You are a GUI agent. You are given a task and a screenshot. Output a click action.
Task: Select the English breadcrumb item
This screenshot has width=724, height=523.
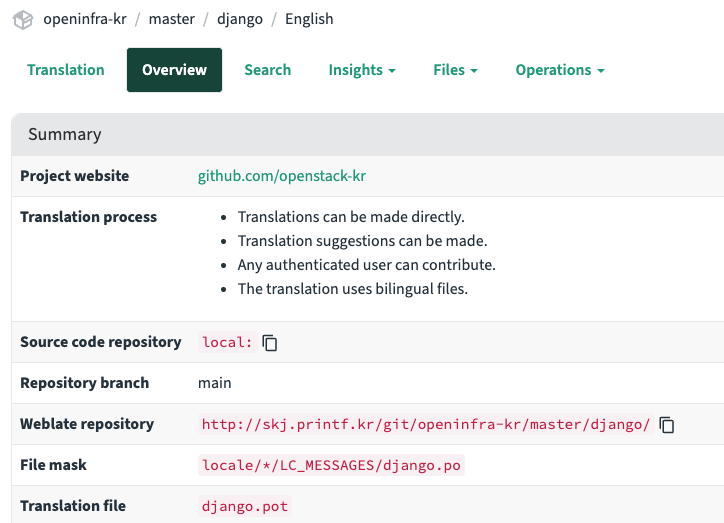309,19
